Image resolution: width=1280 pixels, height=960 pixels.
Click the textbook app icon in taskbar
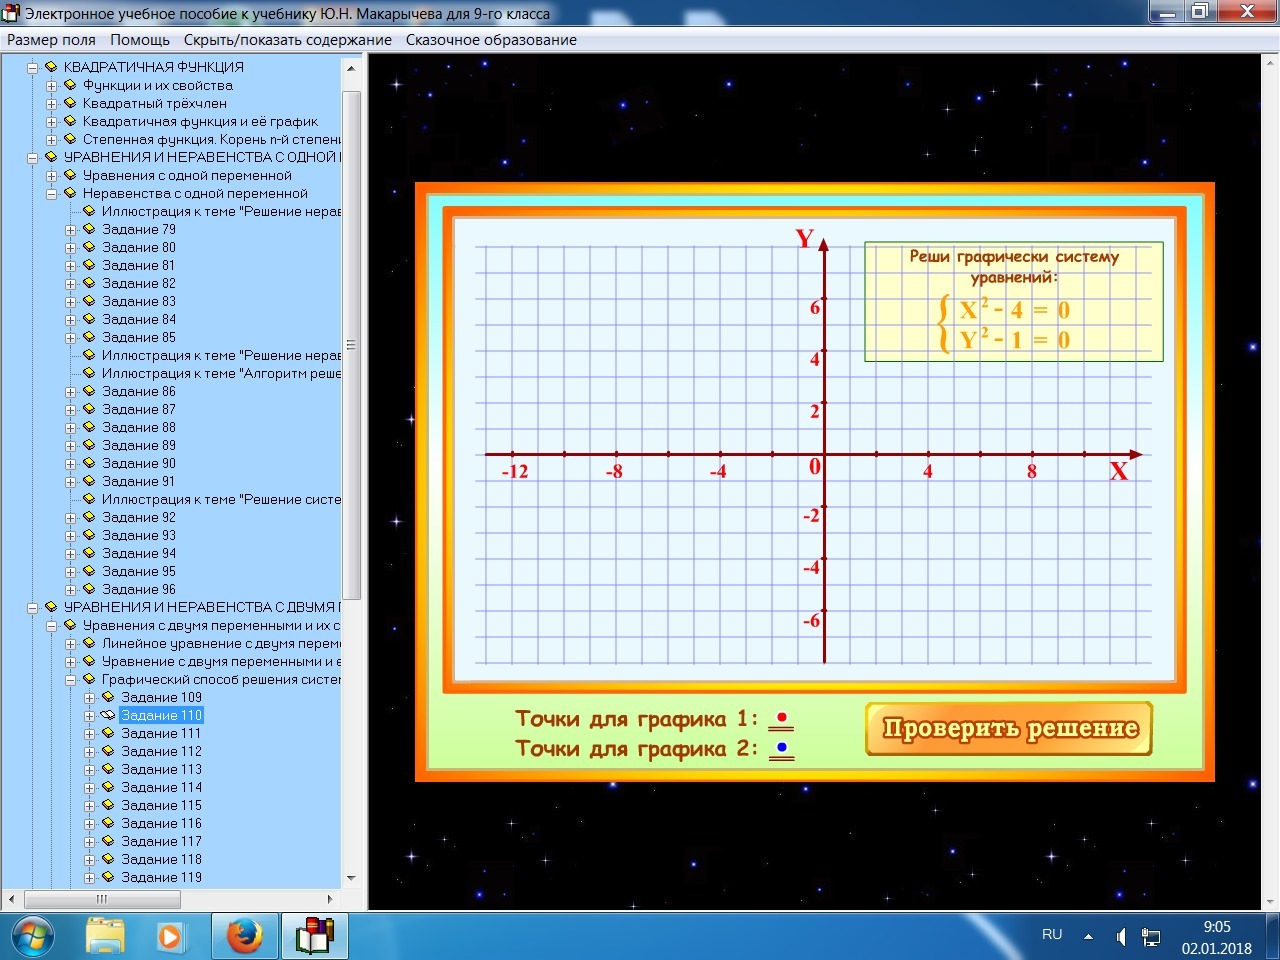[x=314, y=936]
